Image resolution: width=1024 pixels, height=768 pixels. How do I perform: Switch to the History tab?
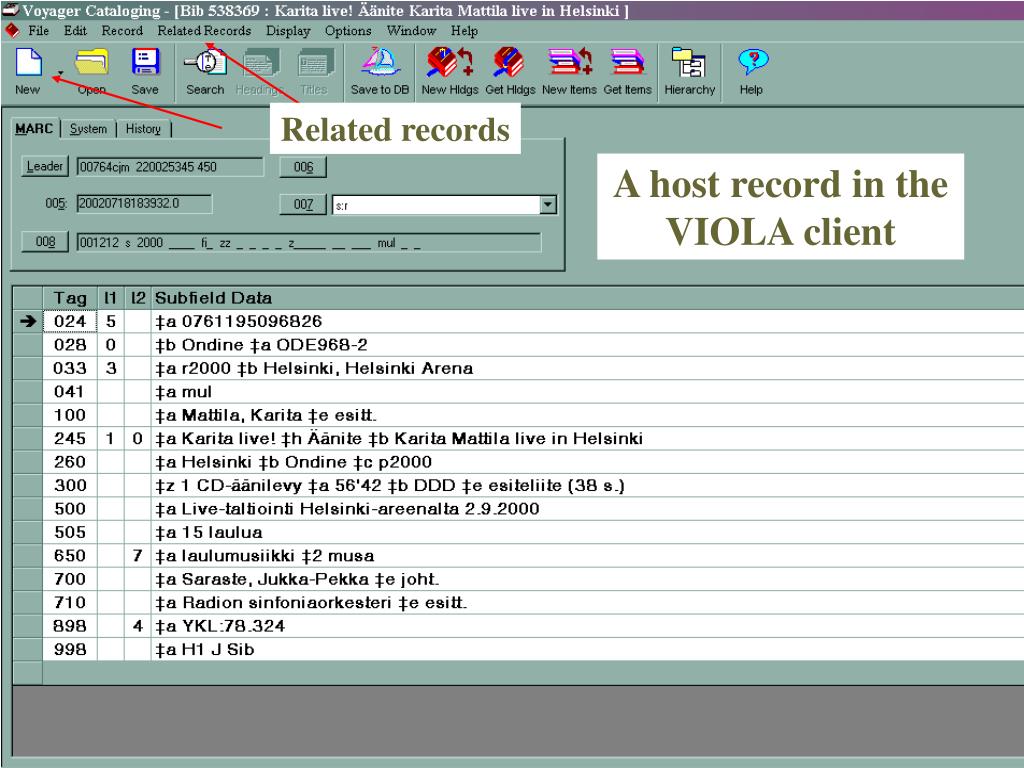[143, 129]
